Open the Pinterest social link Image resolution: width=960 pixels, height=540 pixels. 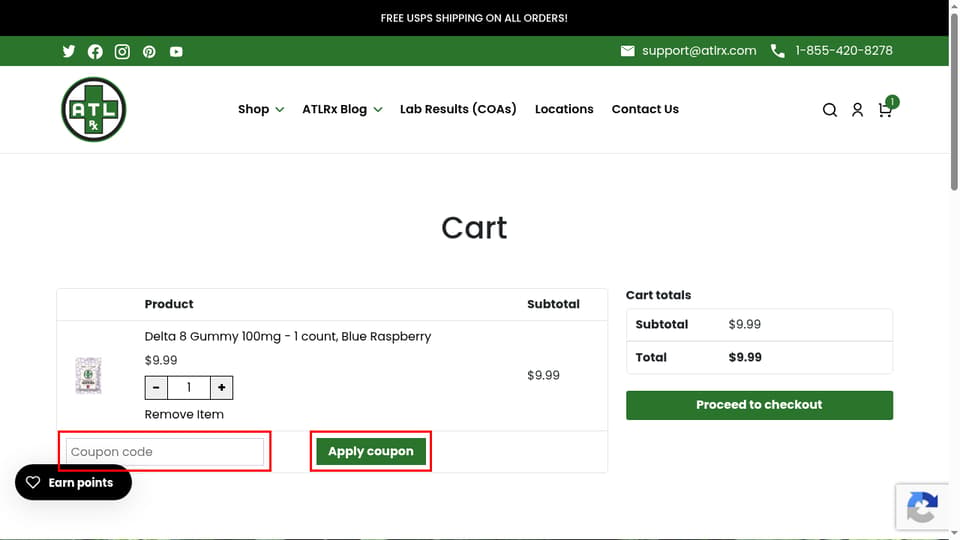[x=149, y=51]
